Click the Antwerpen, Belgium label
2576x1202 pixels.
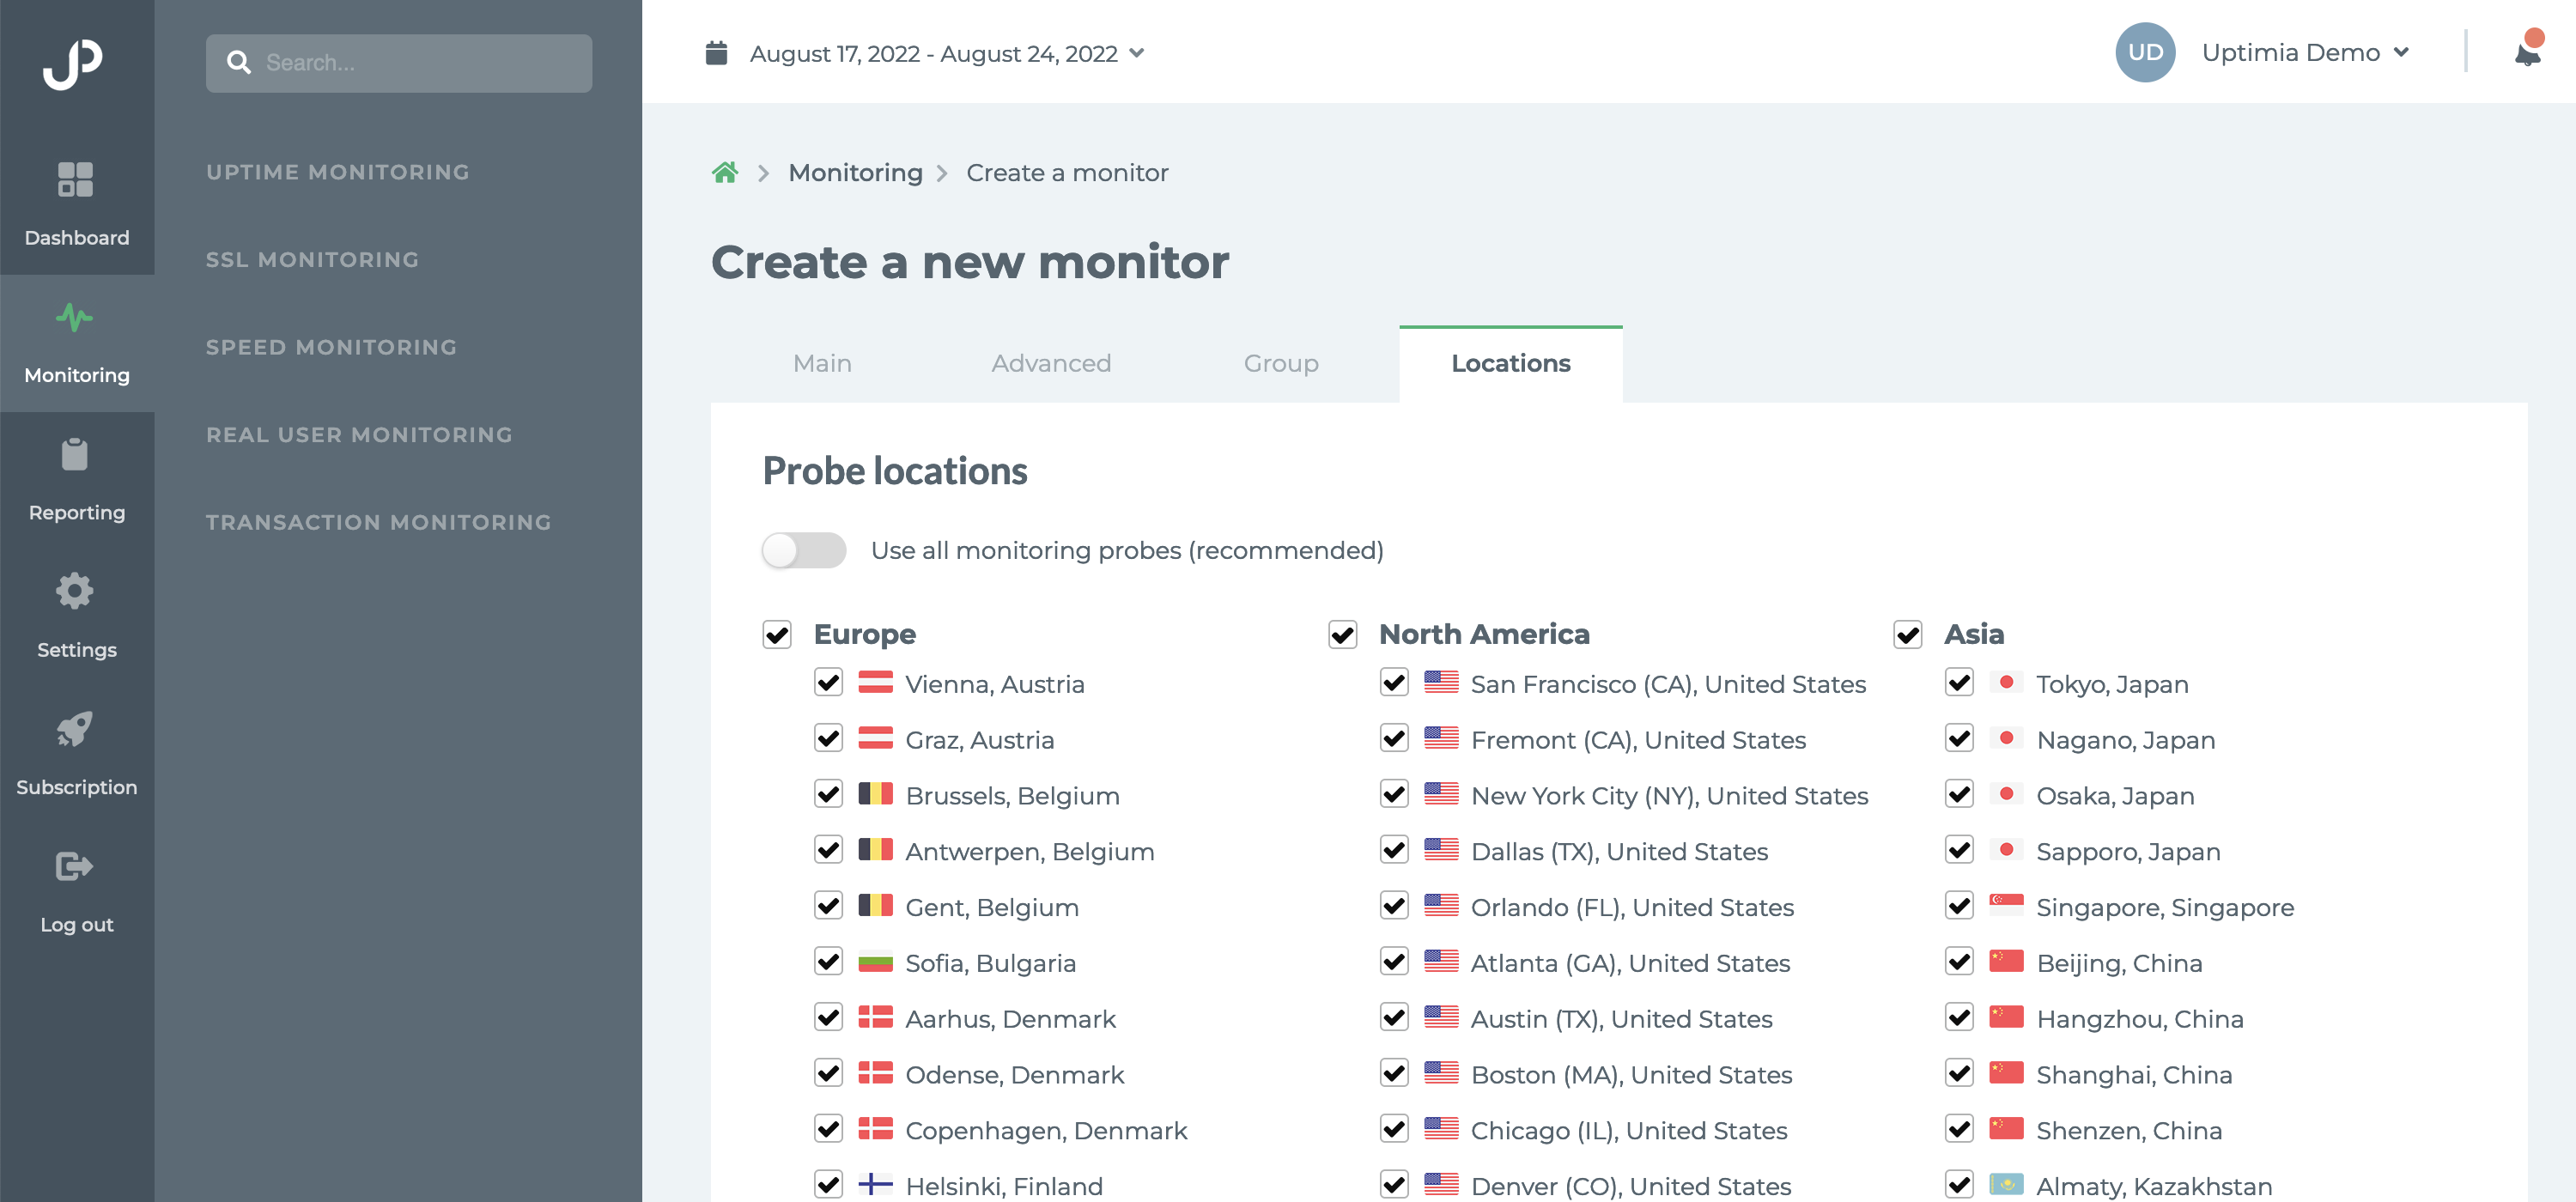1029,851
